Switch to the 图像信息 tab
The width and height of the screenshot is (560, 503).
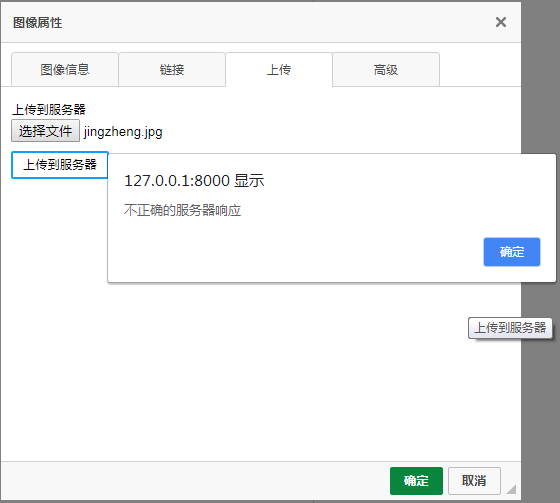tap(65, 69)
